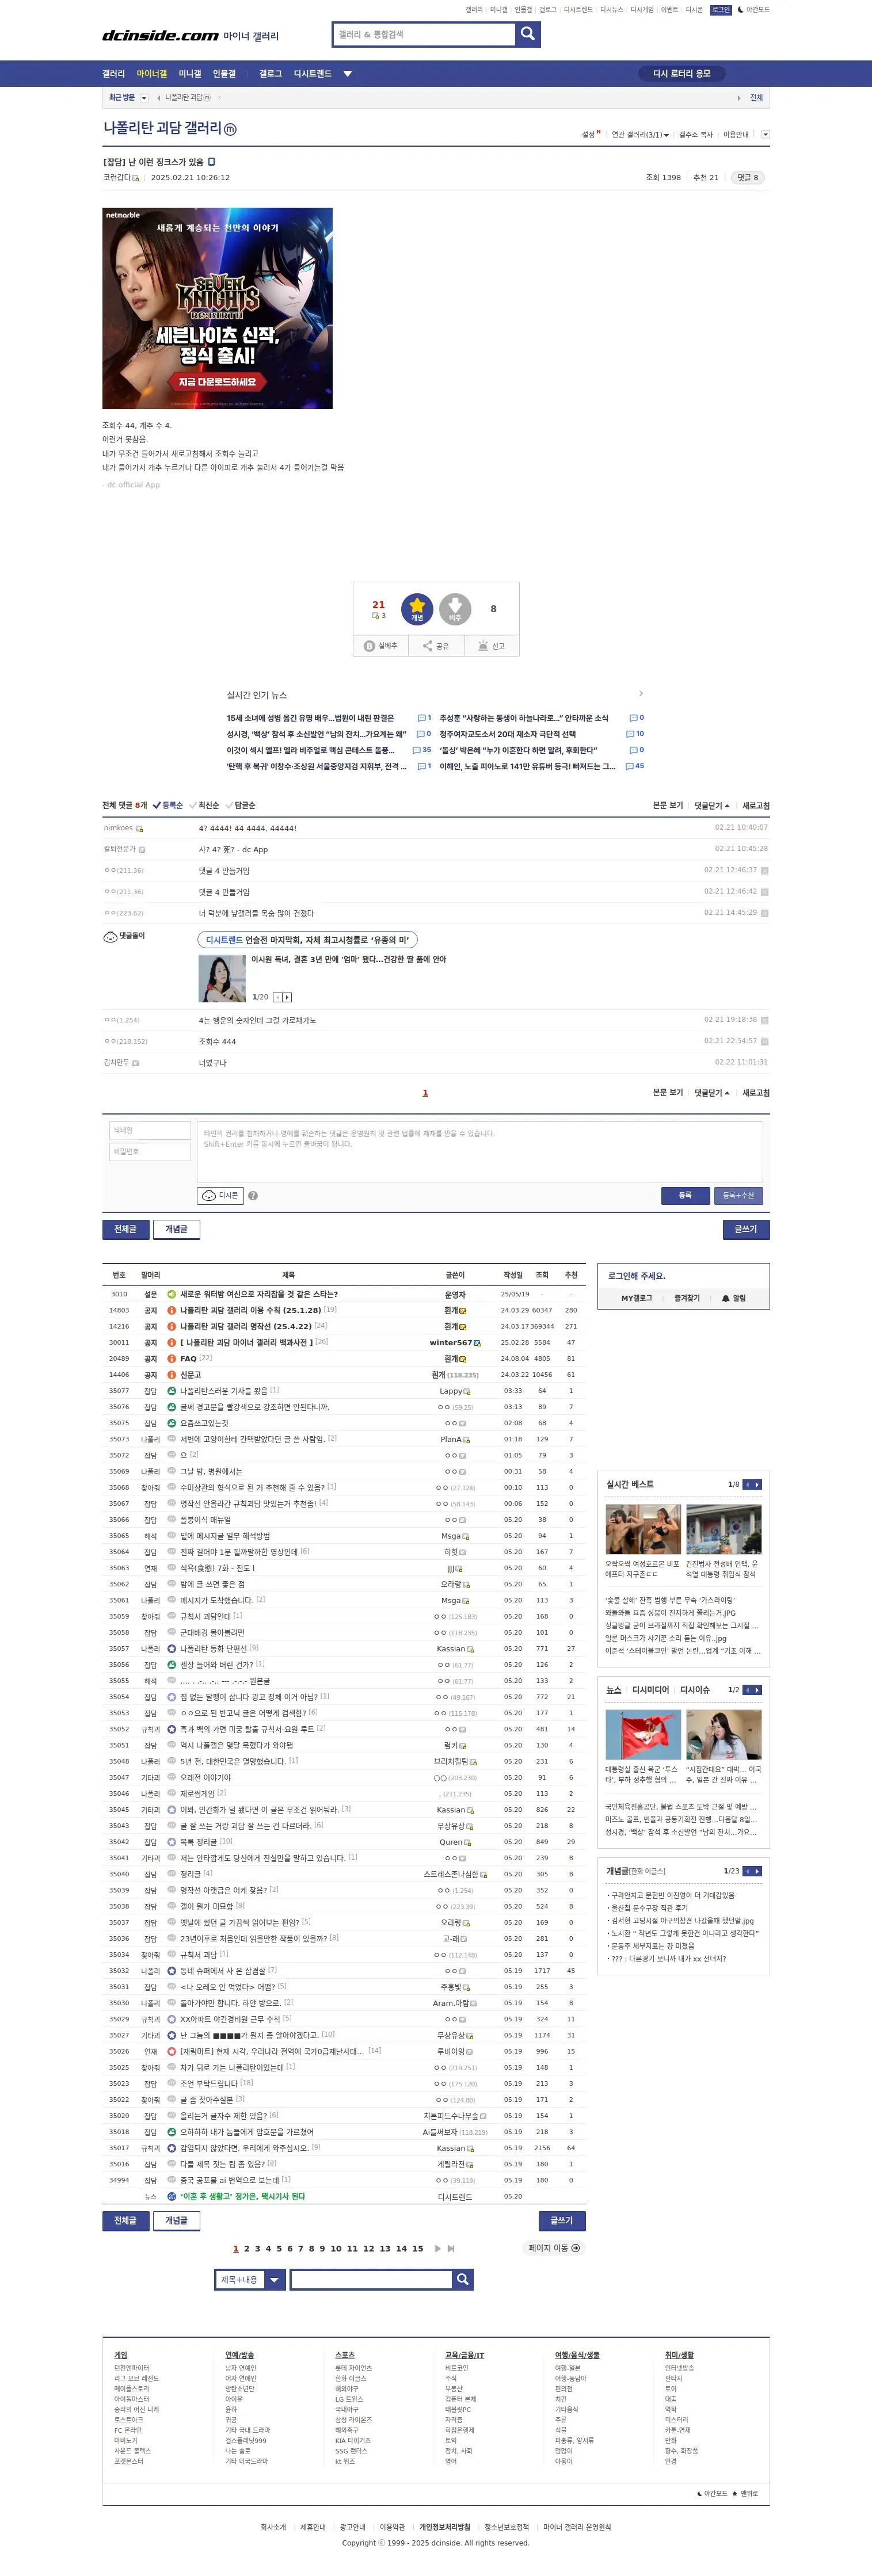Click the 닉네임 input field

coord(150,1130)
